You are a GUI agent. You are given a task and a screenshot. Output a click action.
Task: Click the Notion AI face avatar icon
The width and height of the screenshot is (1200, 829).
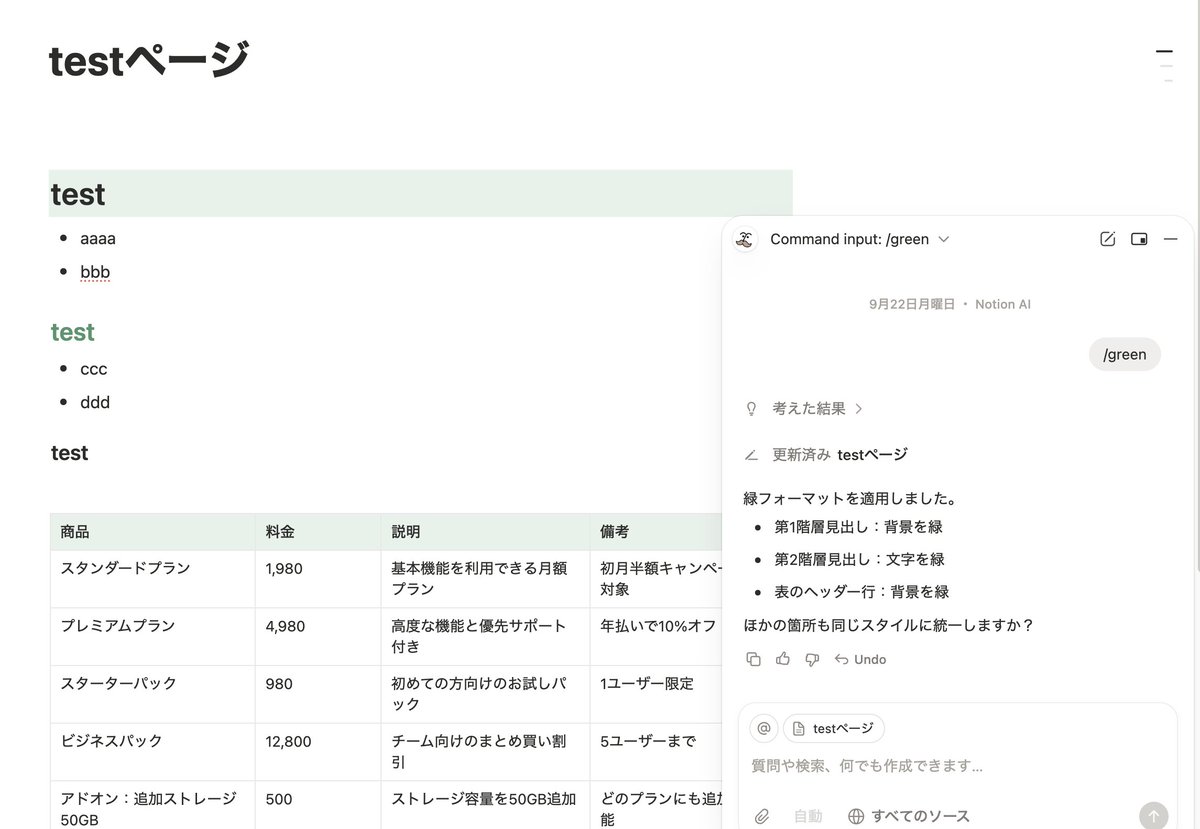coord(743,239)
